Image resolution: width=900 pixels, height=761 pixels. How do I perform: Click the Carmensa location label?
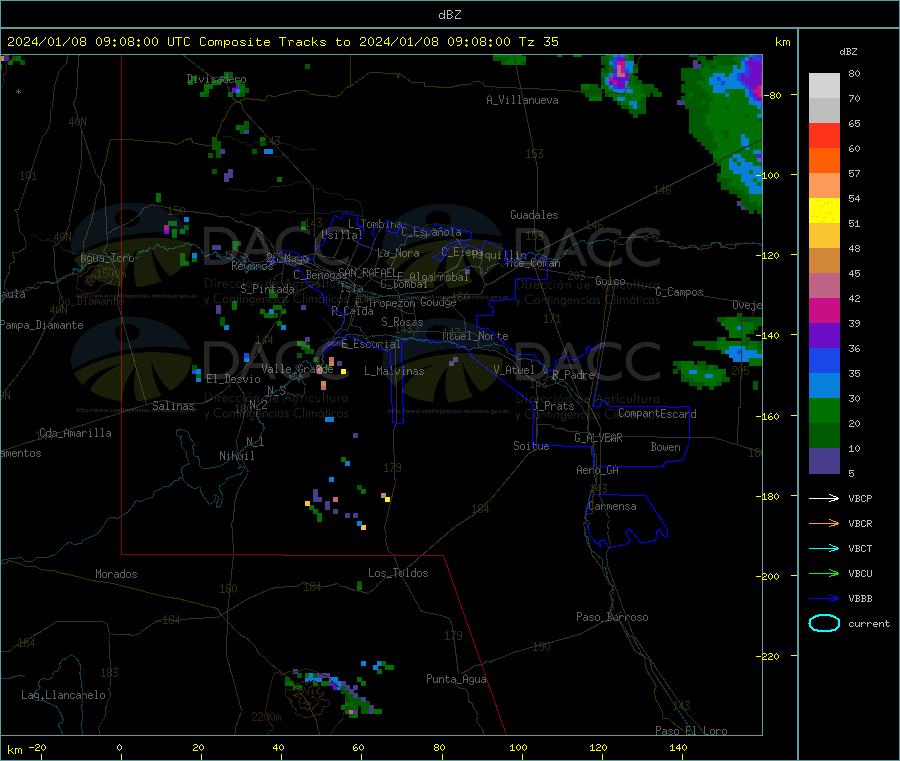coord(612,506)
